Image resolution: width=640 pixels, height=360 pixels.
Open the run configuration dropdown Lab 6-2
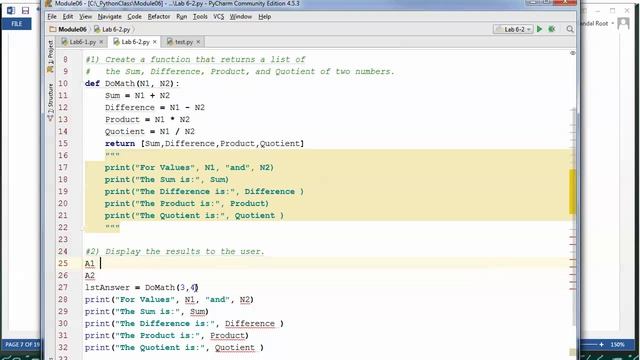tap(513, 29)
